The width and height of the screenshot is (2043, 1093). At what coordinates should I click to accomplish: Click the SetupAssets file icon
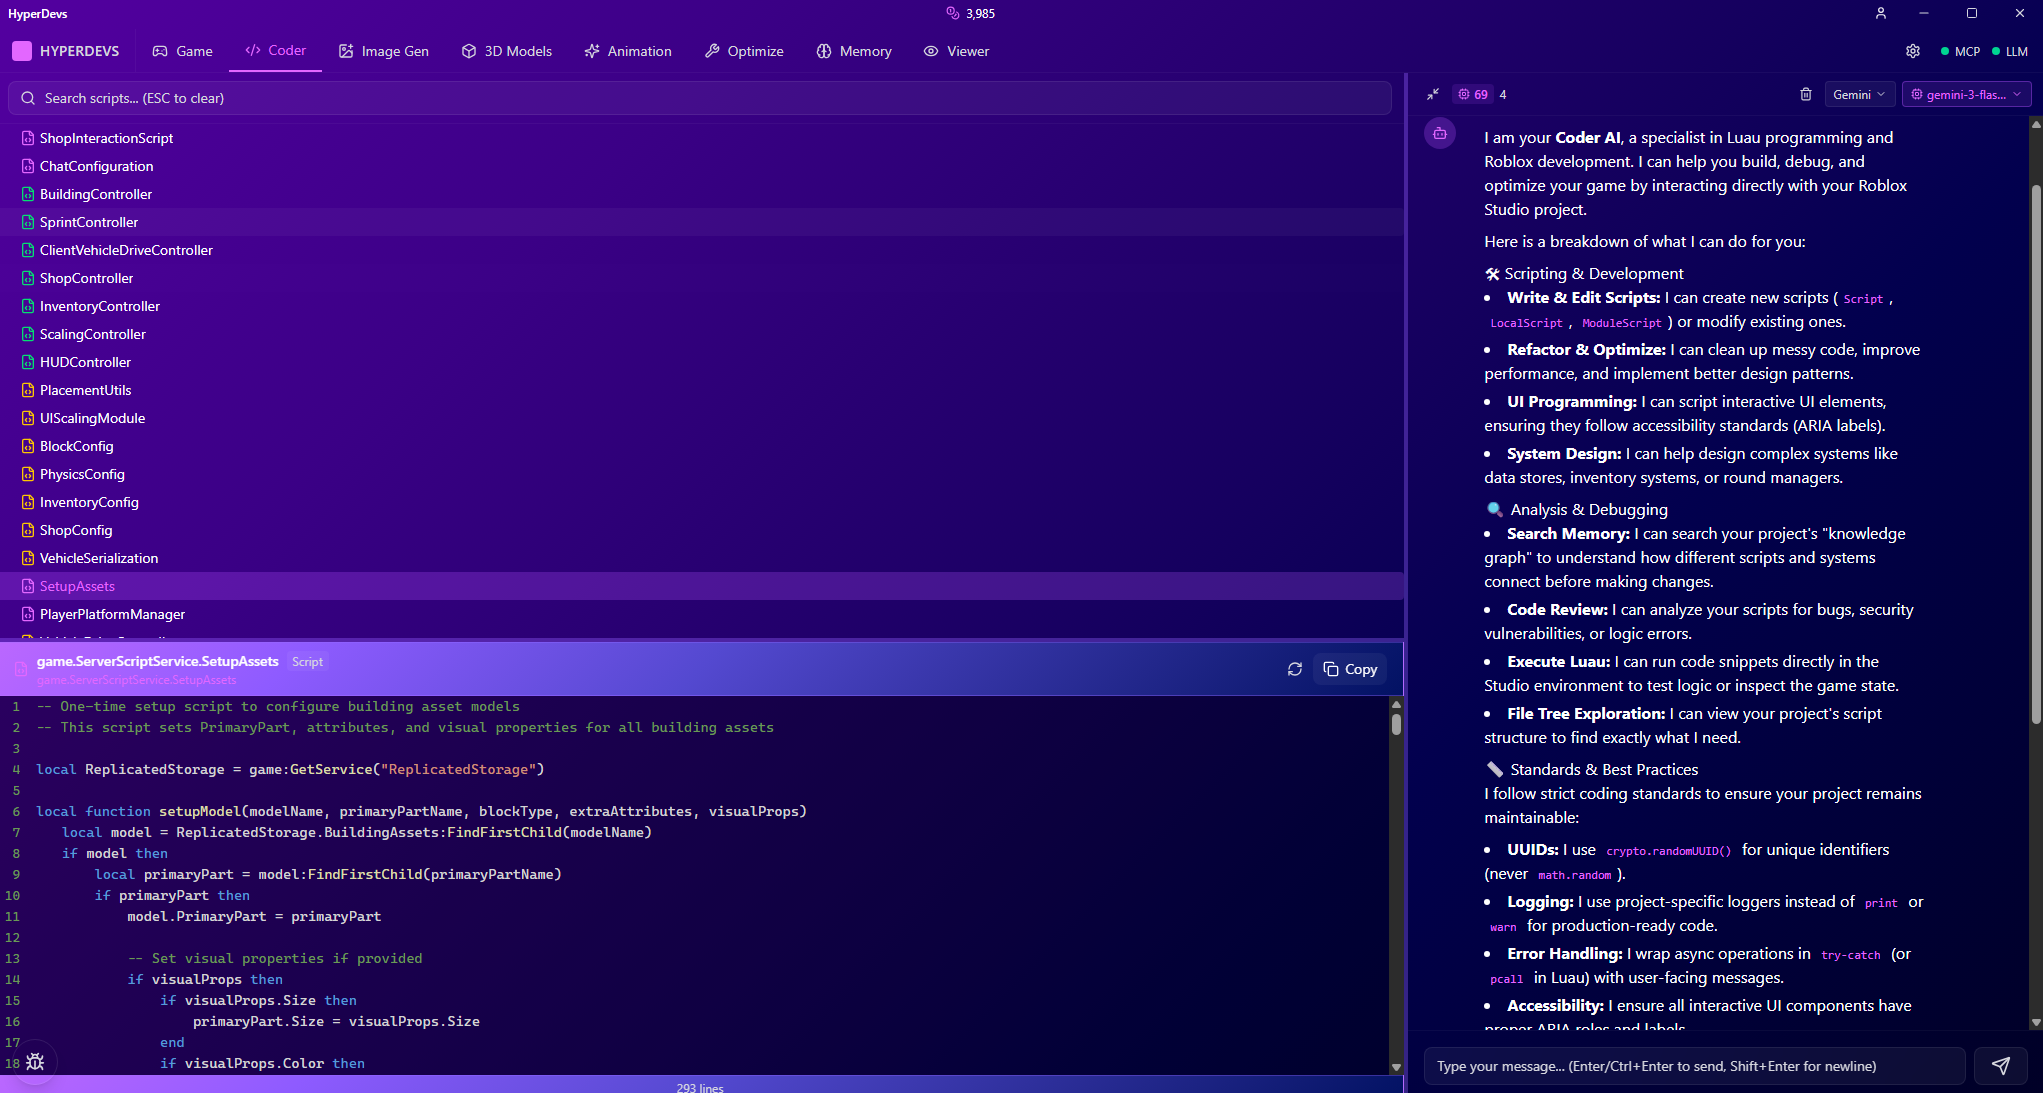coord(28,586)
